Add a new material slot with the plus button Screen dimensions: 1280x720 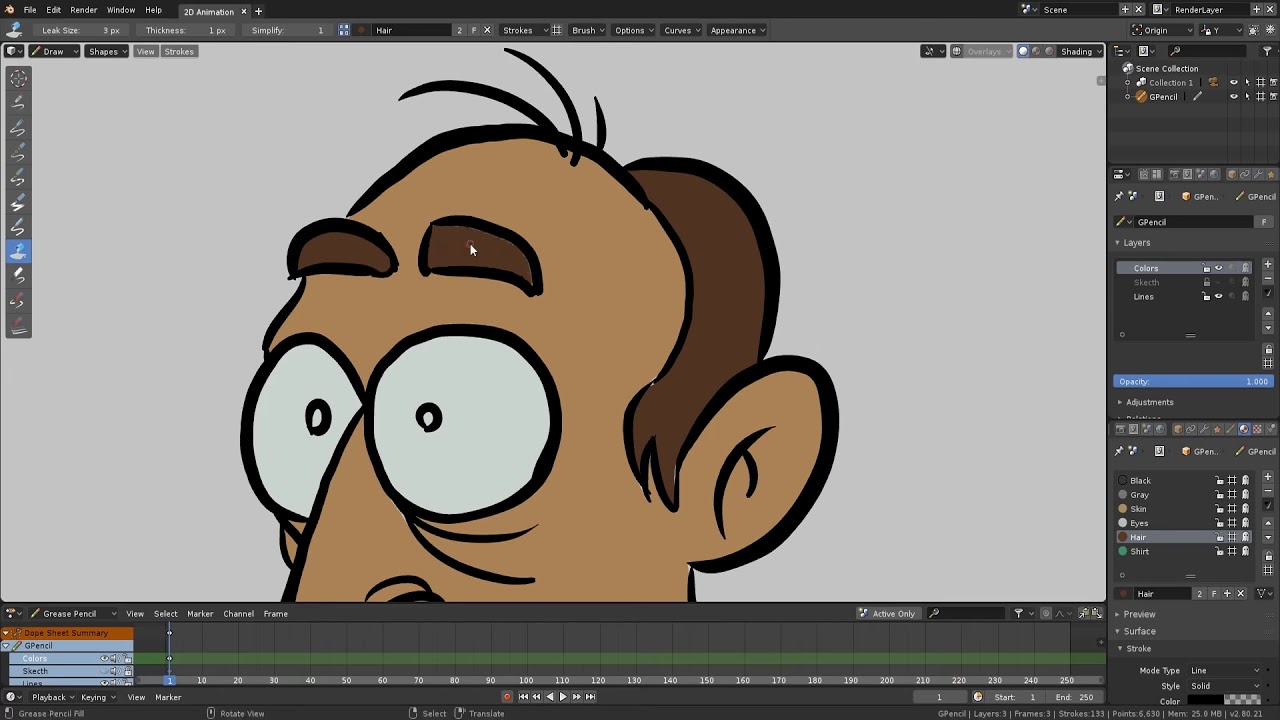coord(1268,478)
